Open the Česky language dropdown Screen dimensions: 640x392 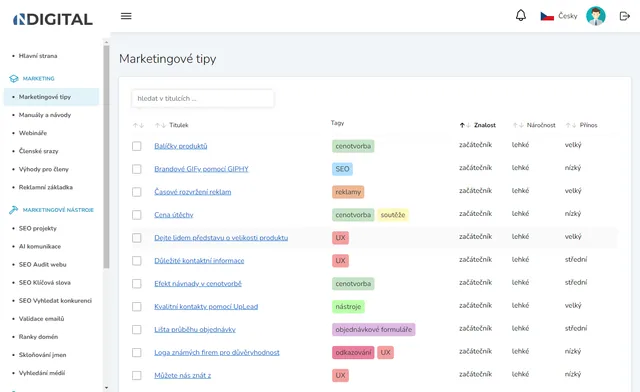[x=568, y=16]
